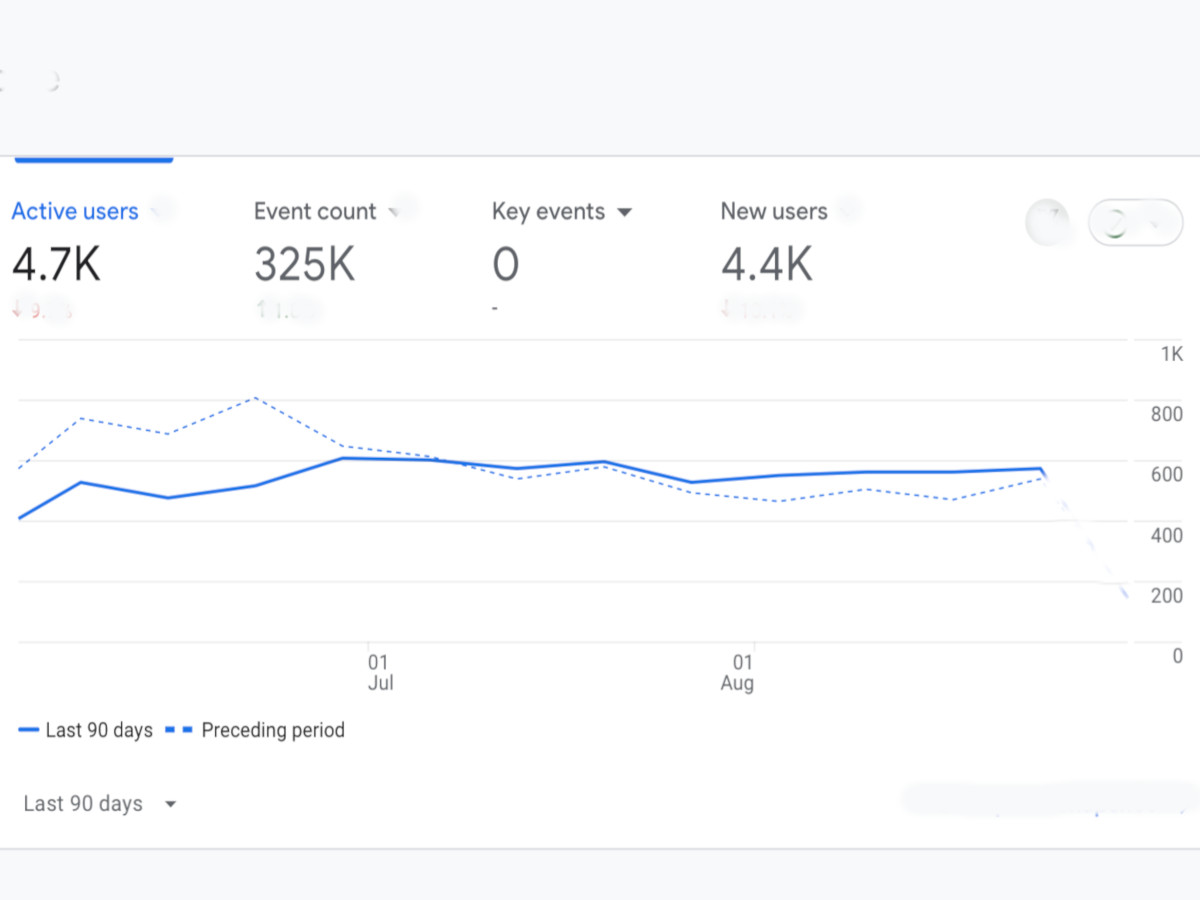Screen dimensions: 1200x900
Task: Click the Key events value of 0
Action: (505, 265)
